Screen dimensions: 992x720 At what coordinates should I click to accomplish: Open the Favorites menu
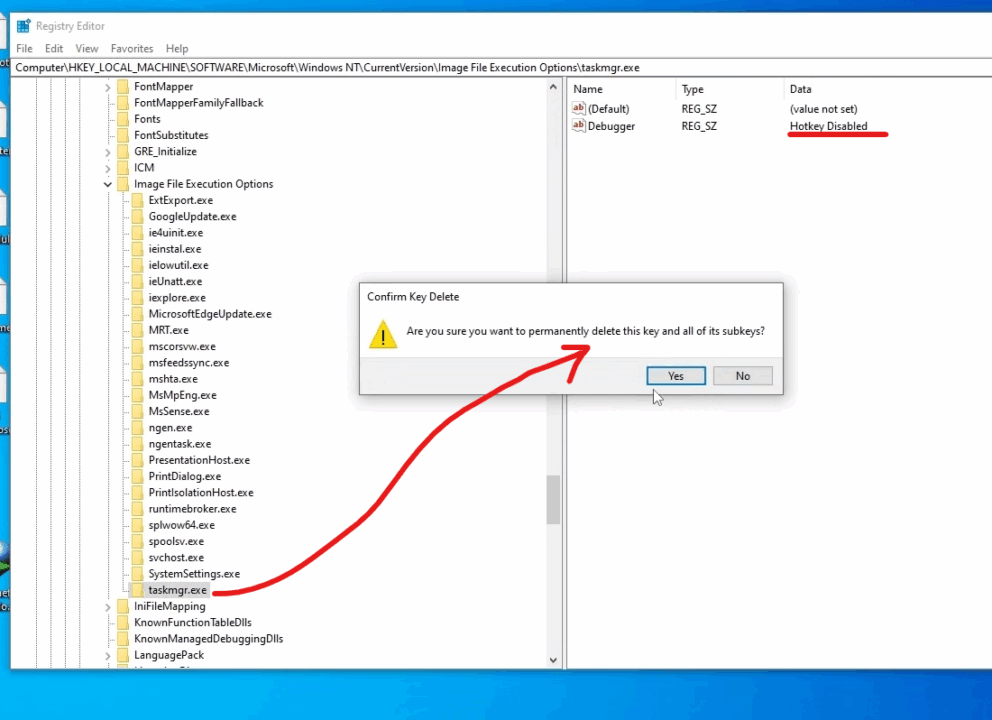132,49
